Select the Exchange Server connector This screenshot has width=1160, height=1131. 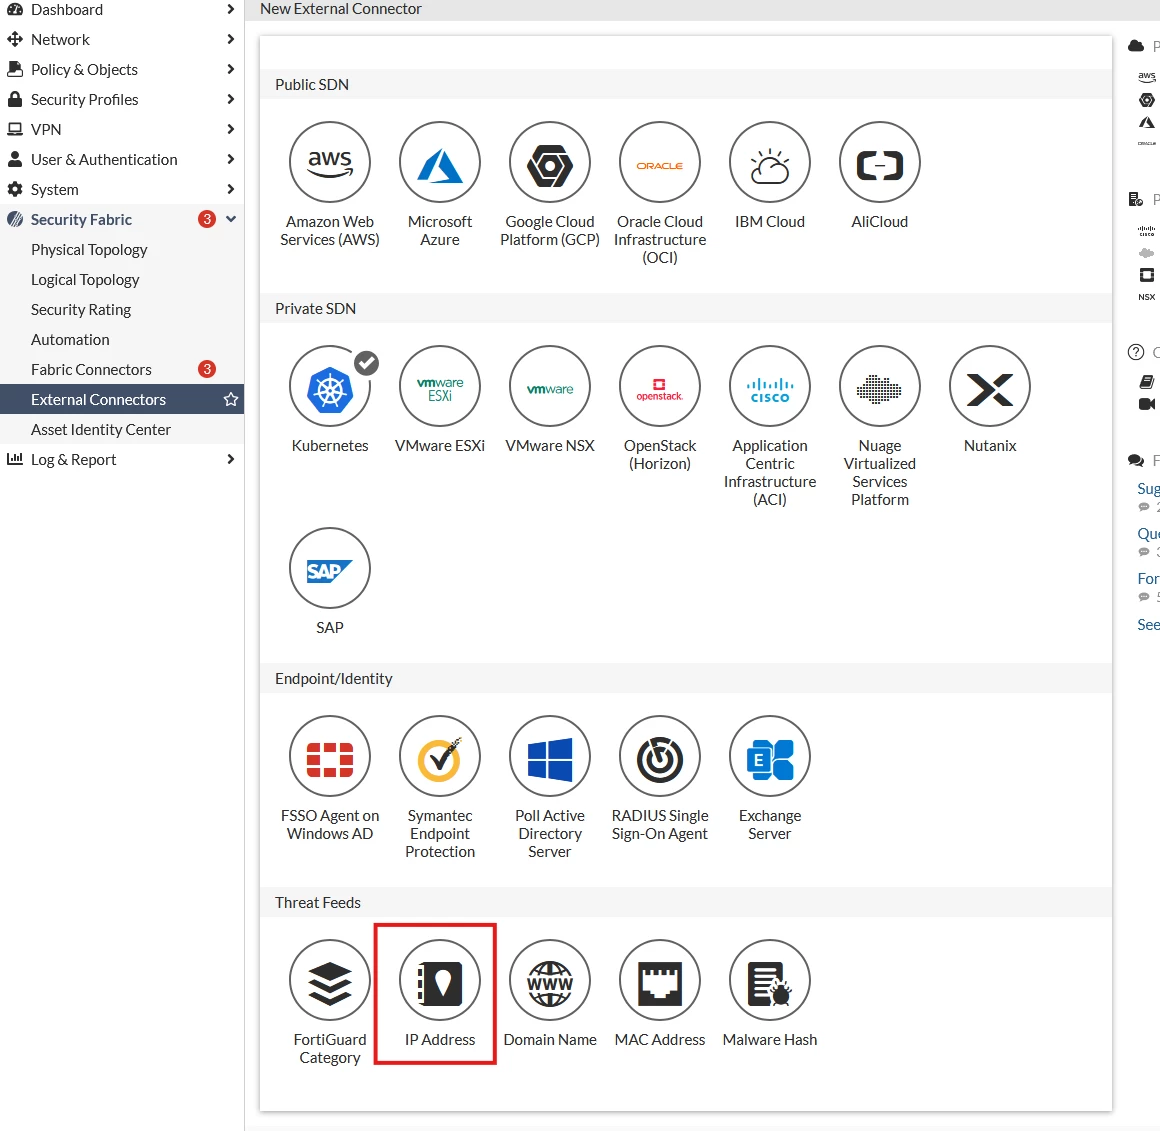[769, 756]
